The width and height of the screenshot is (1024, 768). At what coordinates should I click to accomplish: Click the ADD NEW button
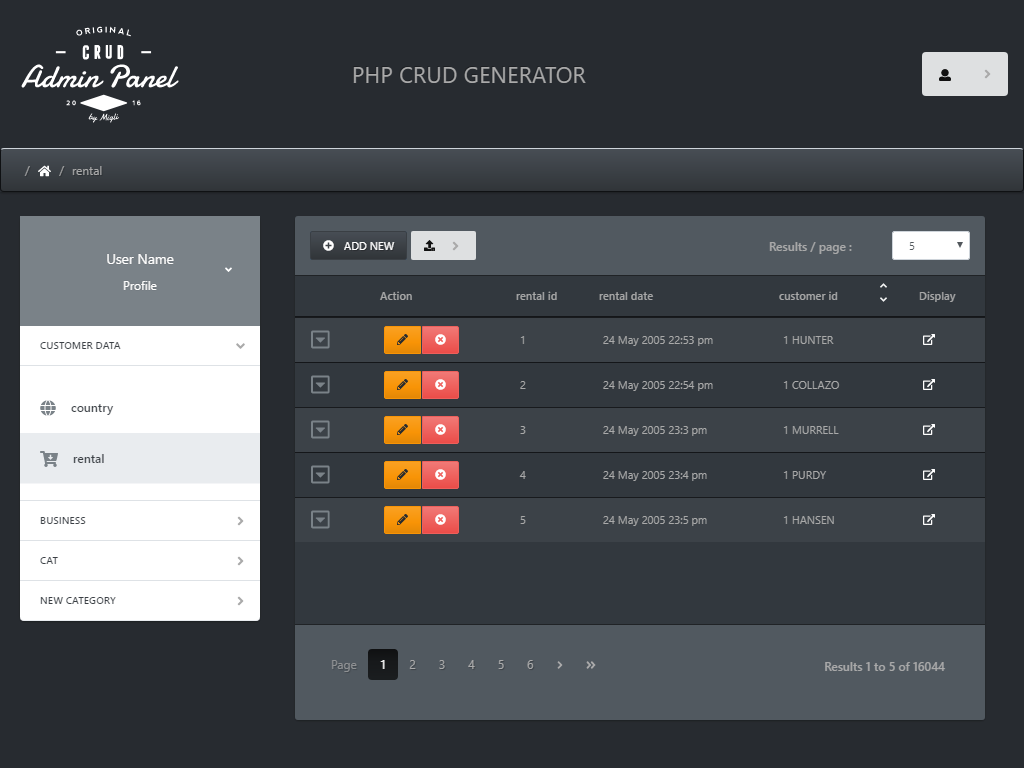point(358,245)
